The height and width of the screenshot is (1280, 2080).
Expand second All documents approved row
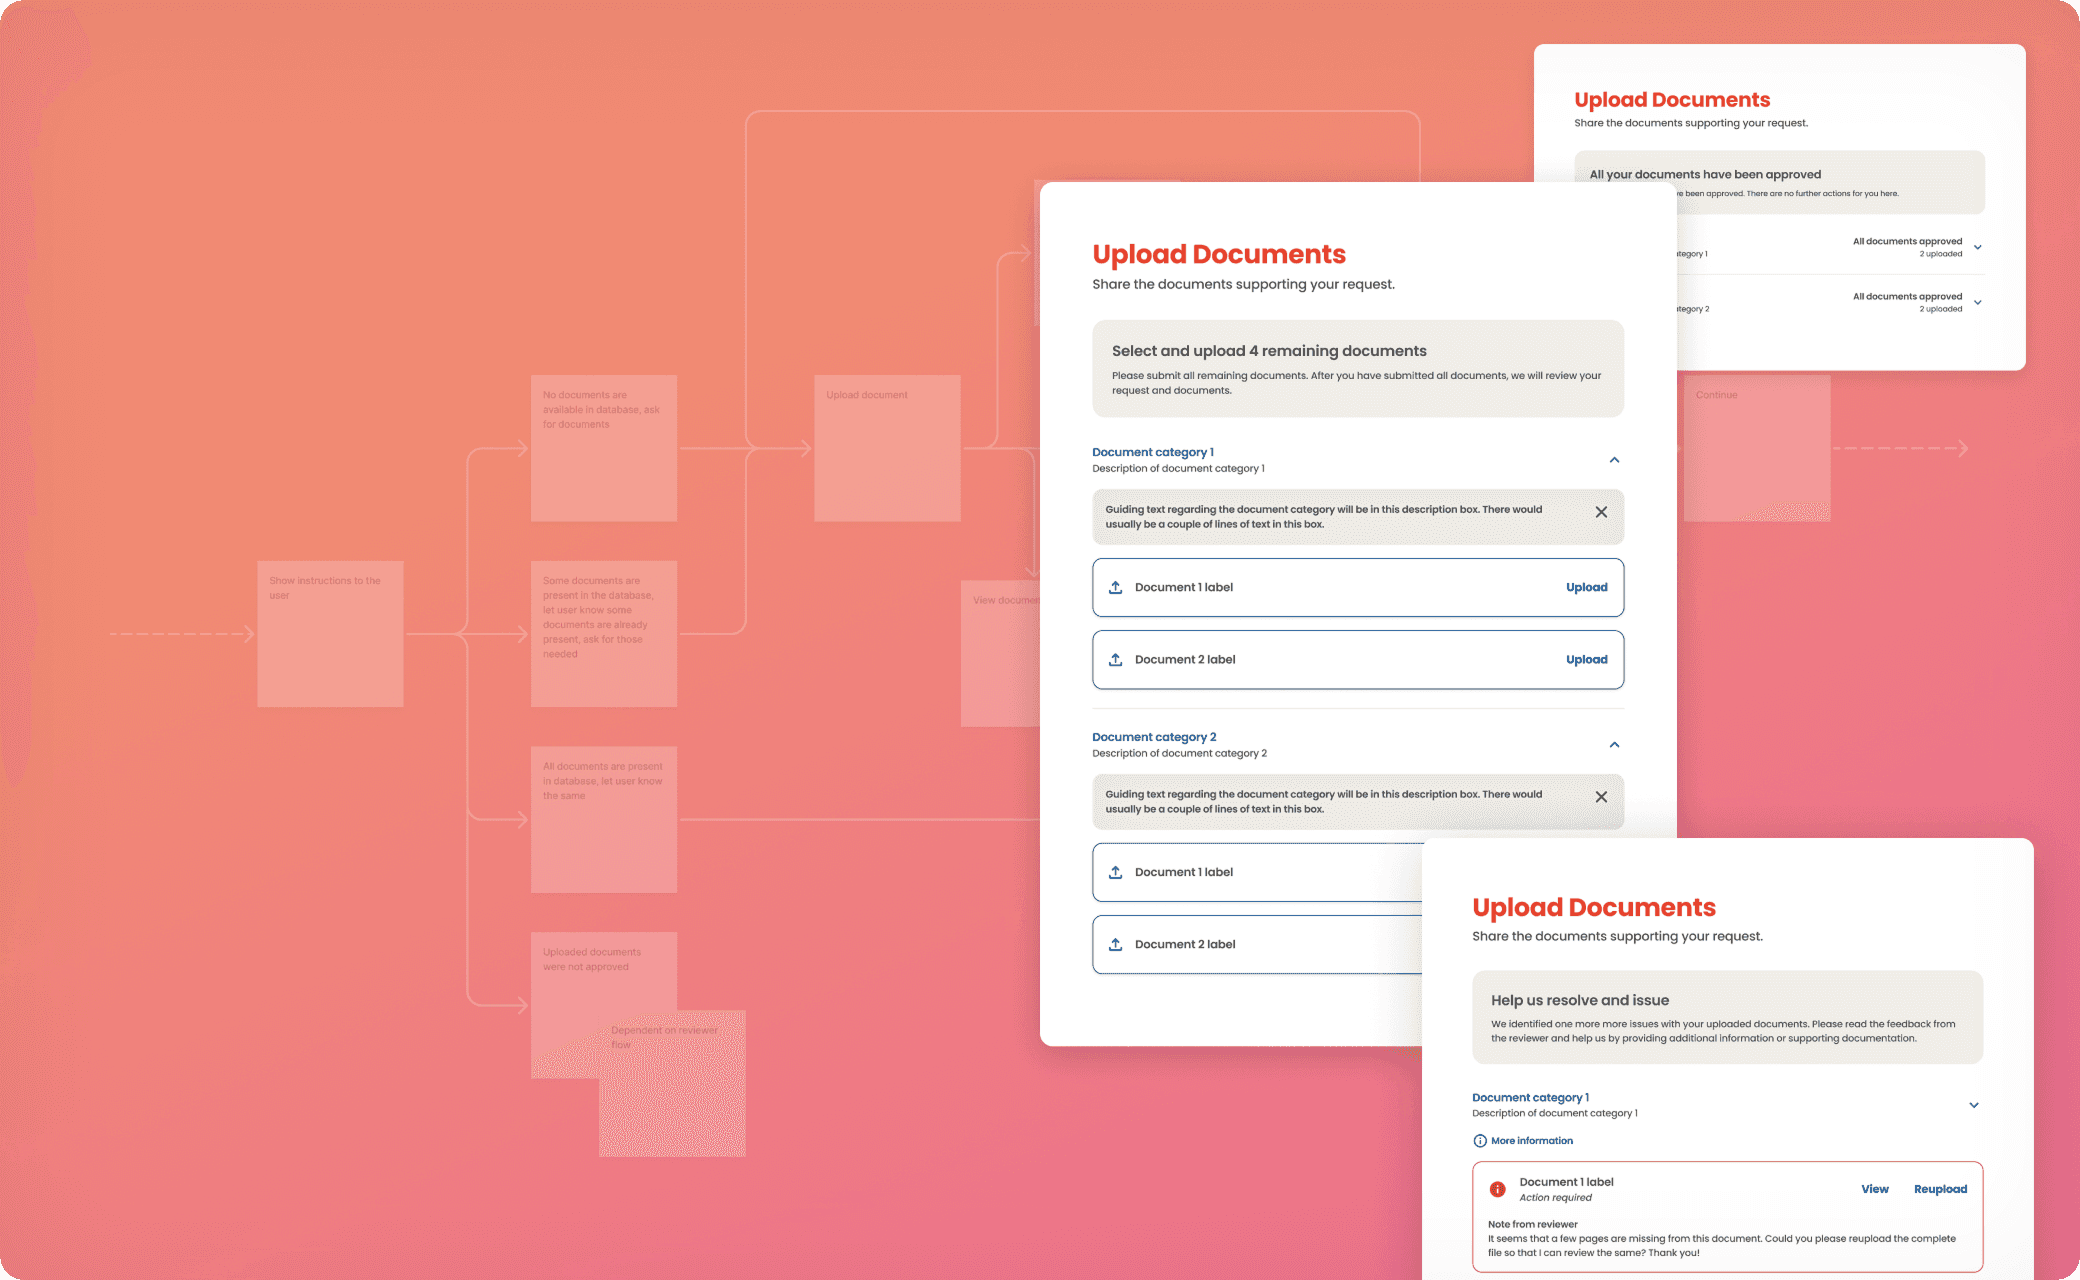[x=1977, y=302]
